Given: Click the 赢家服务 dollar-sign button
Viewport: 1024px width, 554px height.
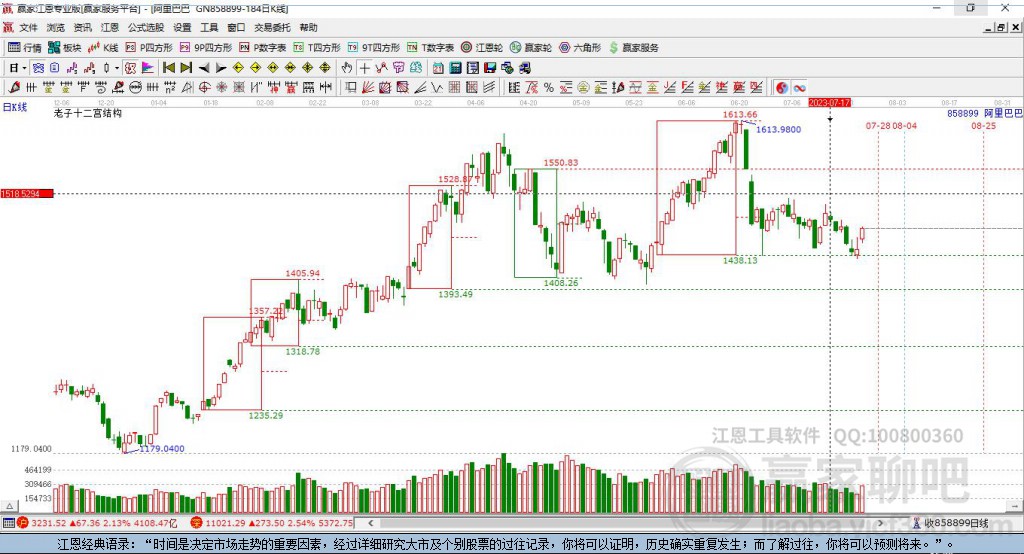Looking at the screenshot, I should pyautogui.click(x=633, y=48).
